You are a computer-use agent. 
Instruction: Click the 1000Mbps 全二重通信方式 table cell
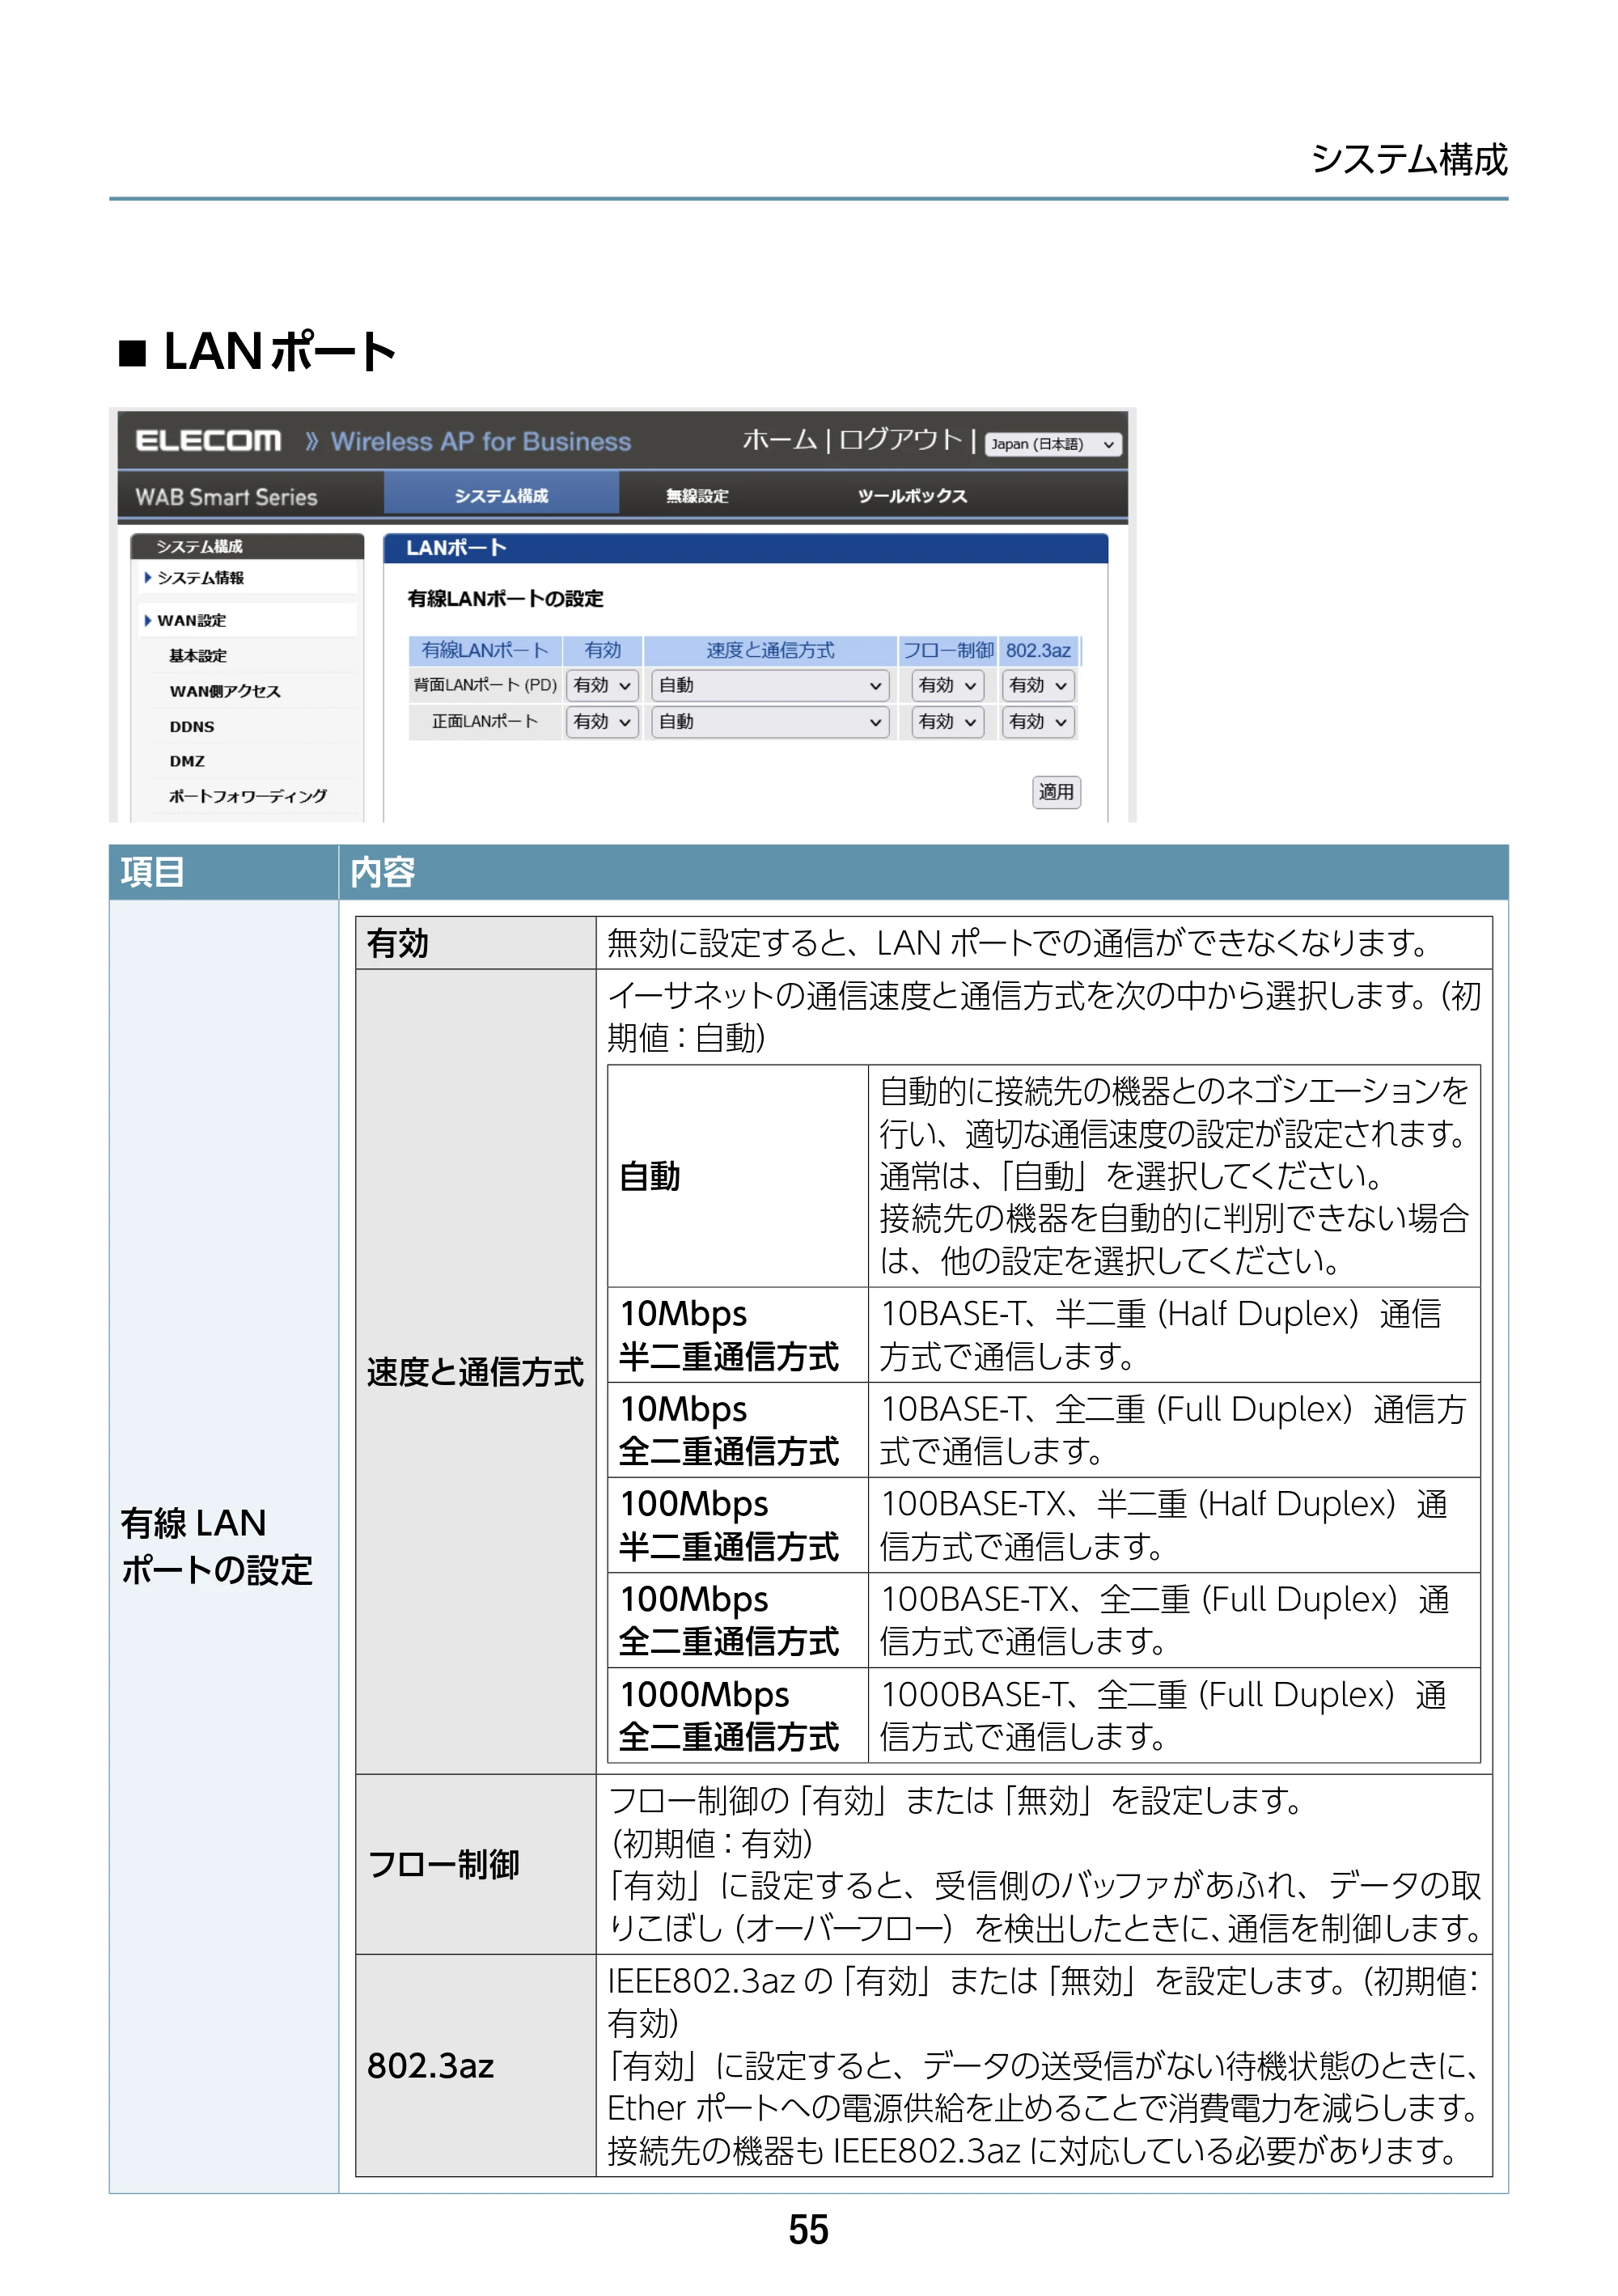pyautogui.click(x=738, y=1716)
